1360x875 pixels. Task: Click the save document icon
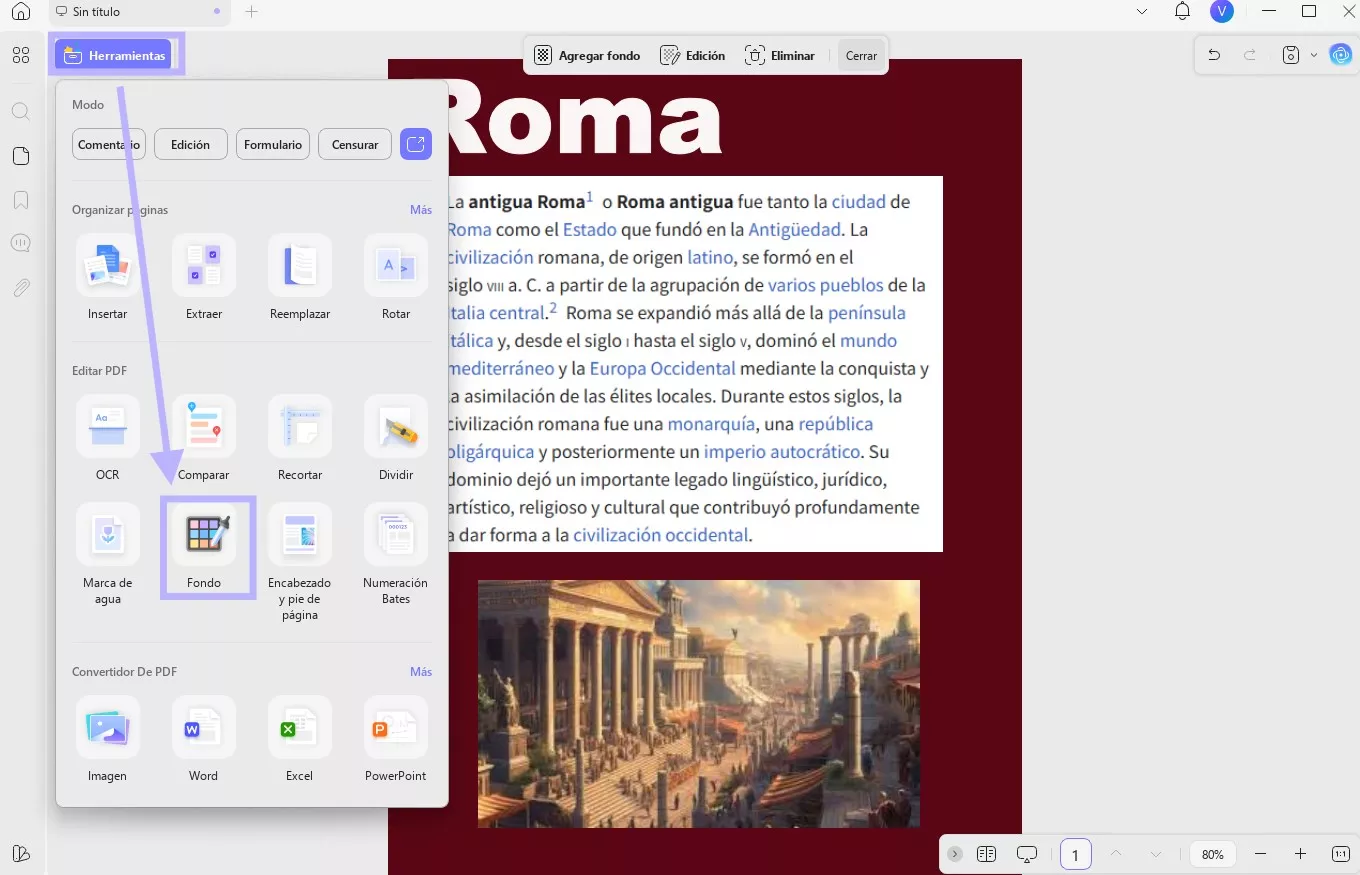click(1291, 55)
